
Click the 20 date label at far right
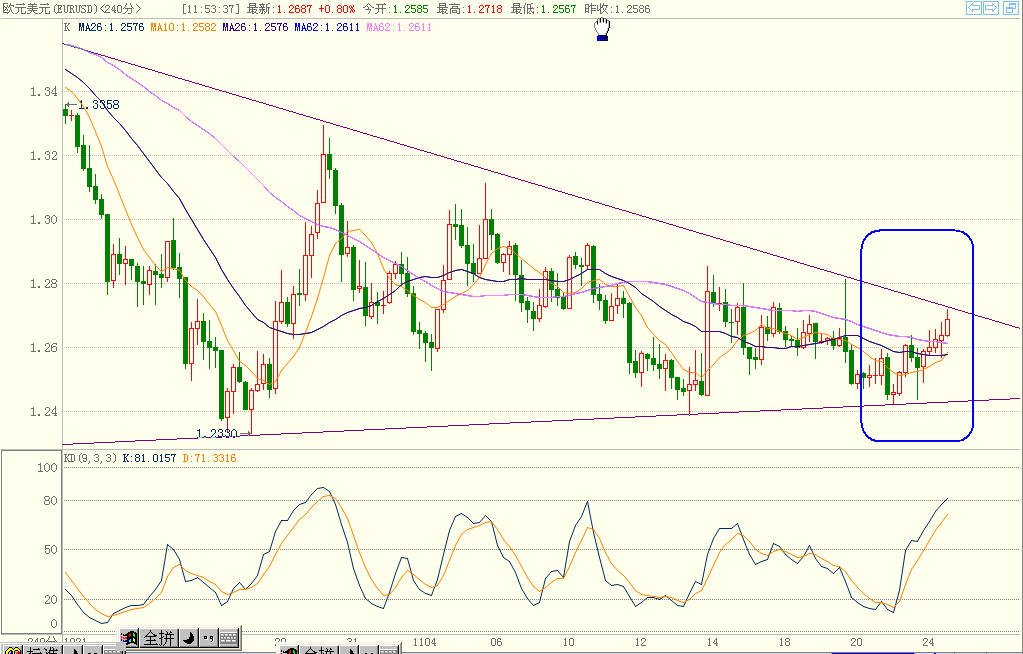tap(856, 642)
